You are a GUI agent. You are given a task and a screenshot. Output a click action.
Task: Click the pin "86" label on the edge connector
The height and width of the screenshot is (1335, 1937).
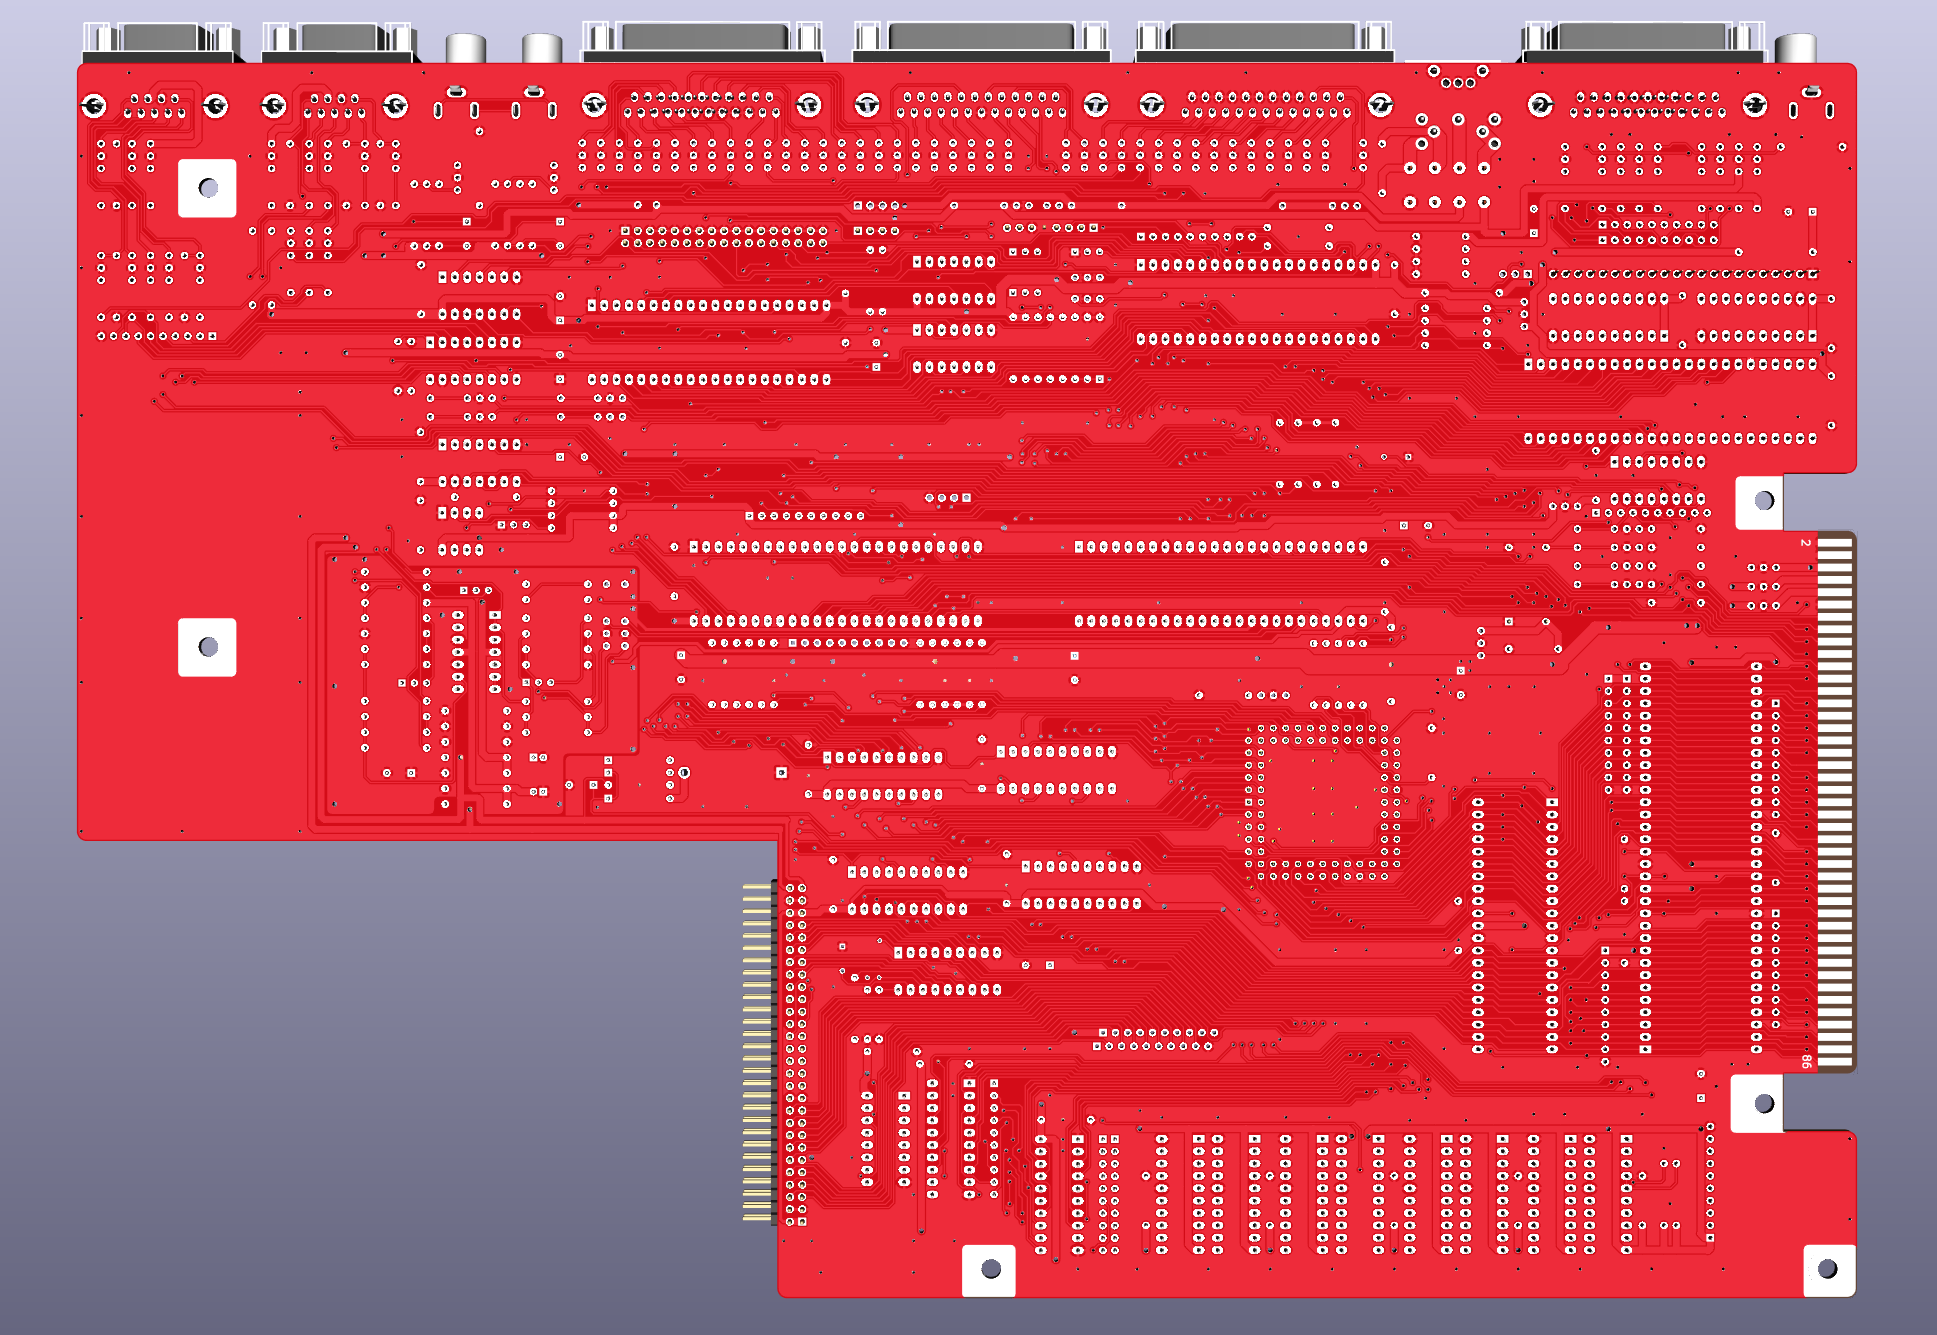[1806, 1061]
